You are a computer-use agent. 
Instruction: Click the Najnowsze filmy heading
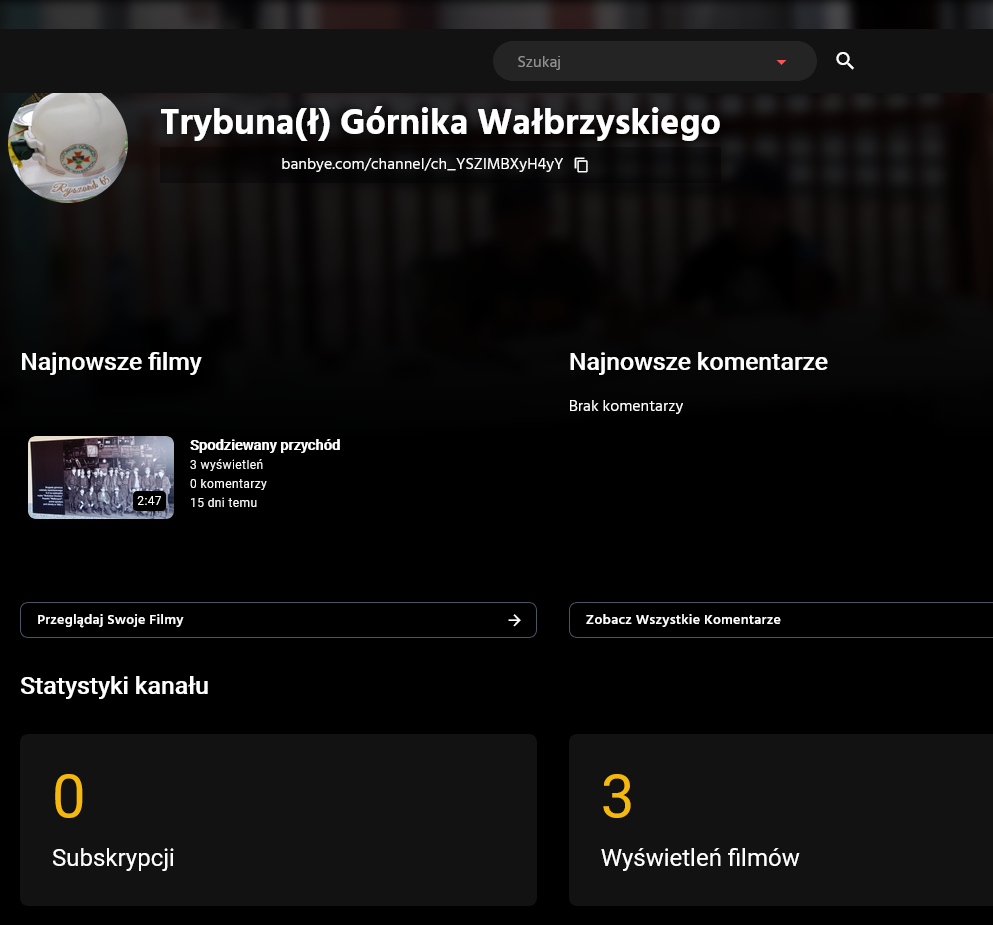pos(111,362)
